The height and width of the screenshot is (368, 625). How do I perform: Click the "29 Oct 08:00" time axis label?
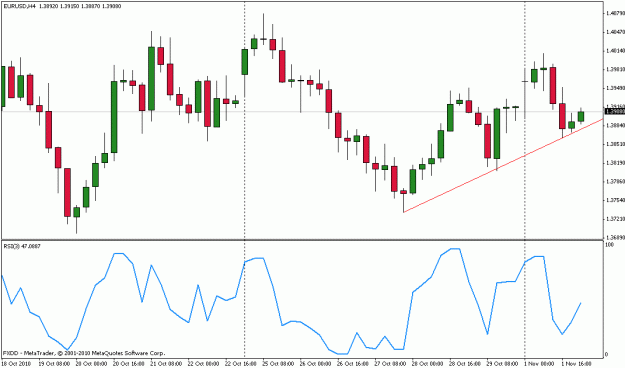[502, 364]
